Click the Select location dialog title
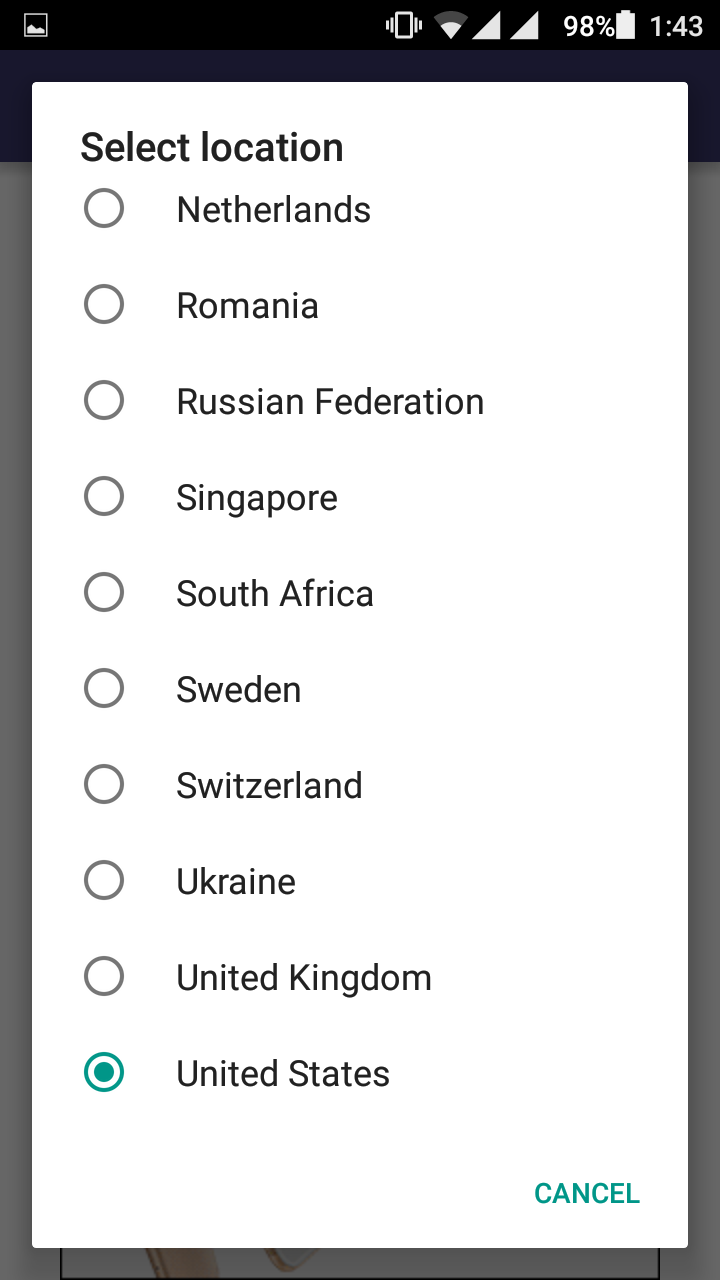The height and width of the screenshot is (1280, 720). pyautogui.click(x=212, y=148)
